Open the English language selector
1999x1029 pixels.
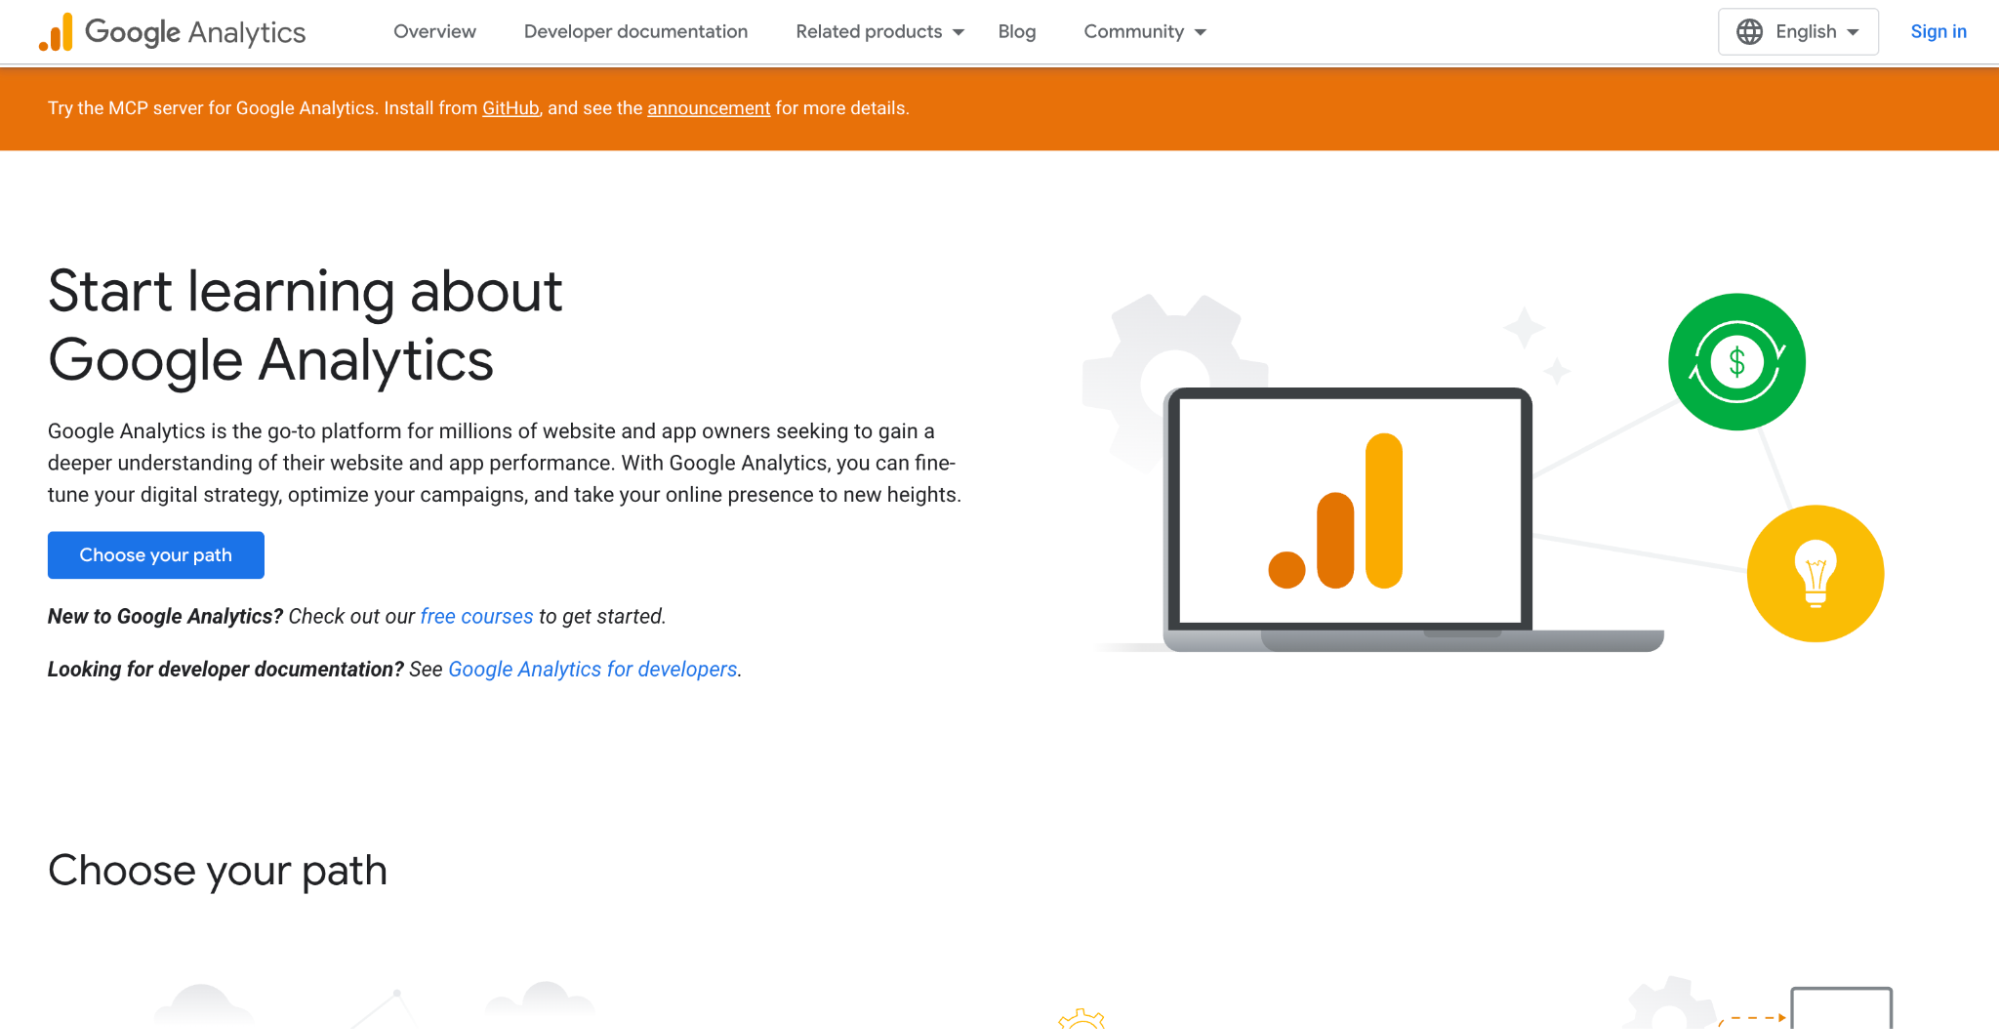1798,32
